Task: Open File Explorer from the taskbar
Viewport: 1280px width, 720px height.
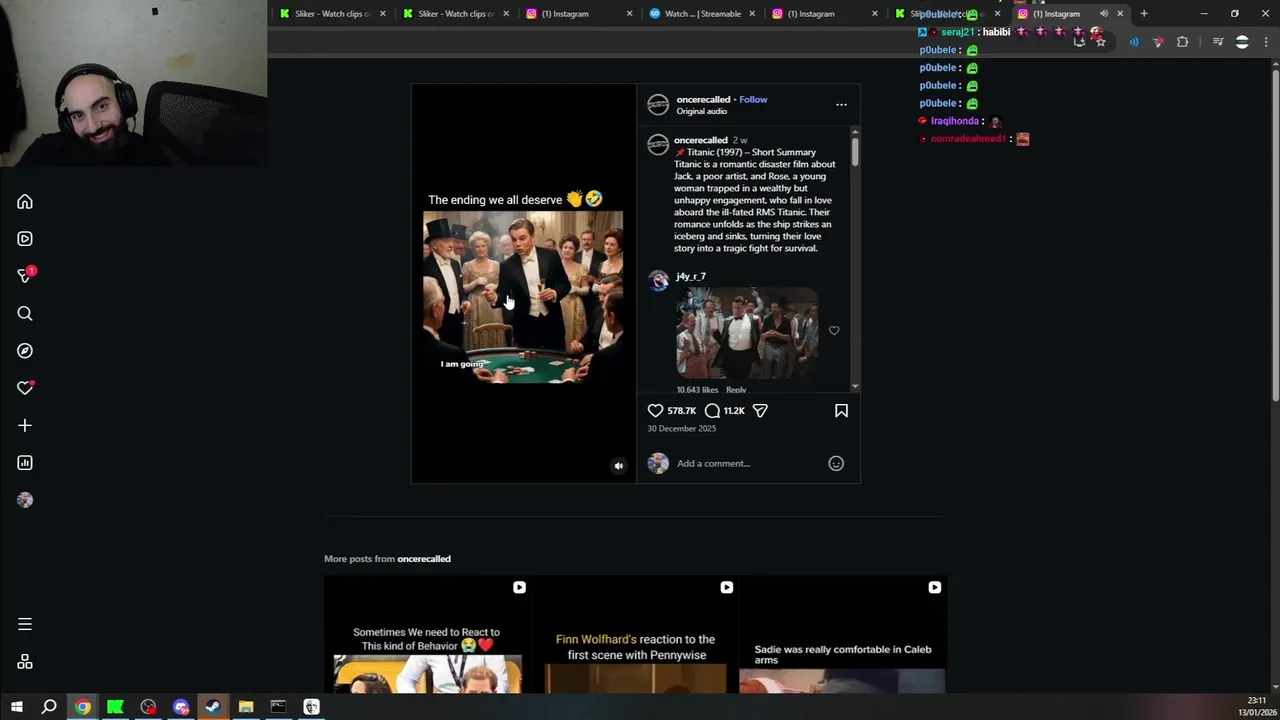Action: coord(246,707)
